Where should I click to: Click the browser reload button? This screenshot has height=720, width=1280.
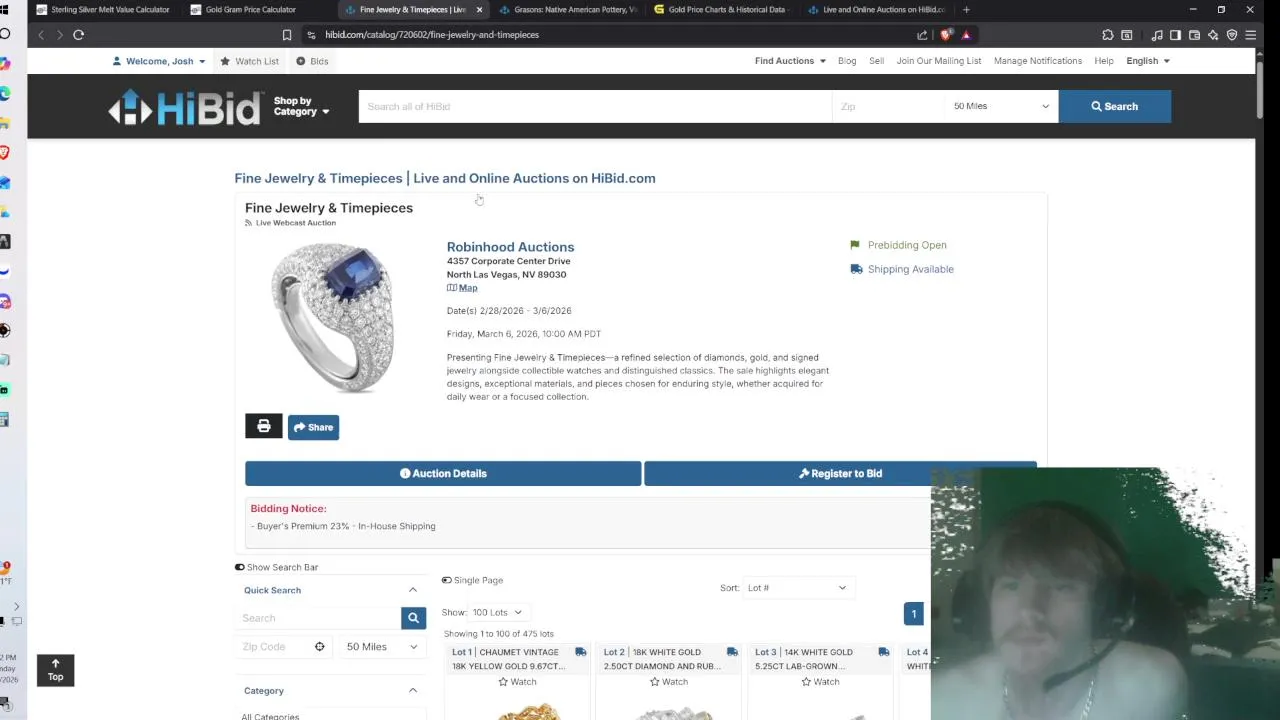[x=78, y=35]
